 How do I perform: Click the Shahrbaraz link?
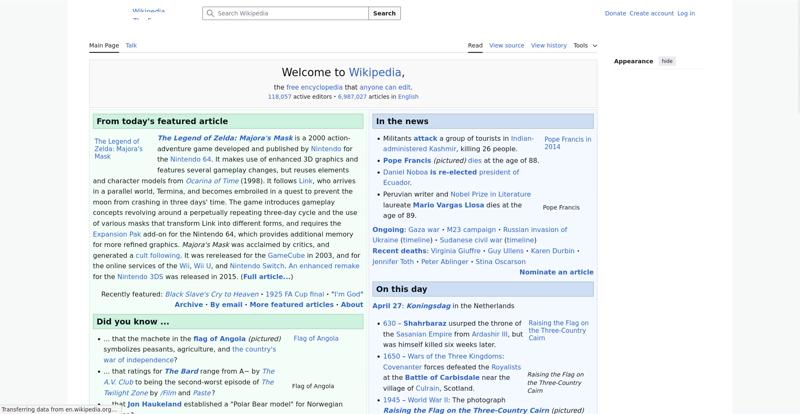(x=424, y=323)
